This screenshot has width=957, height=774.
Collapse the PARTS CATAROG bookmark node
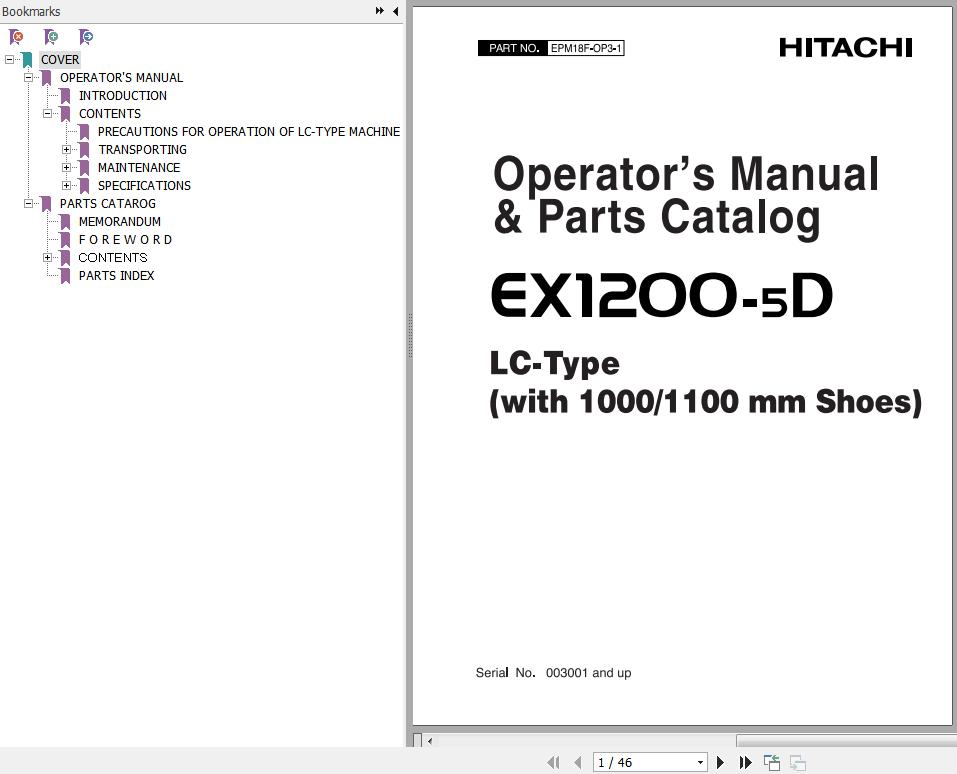click(28, 203)
